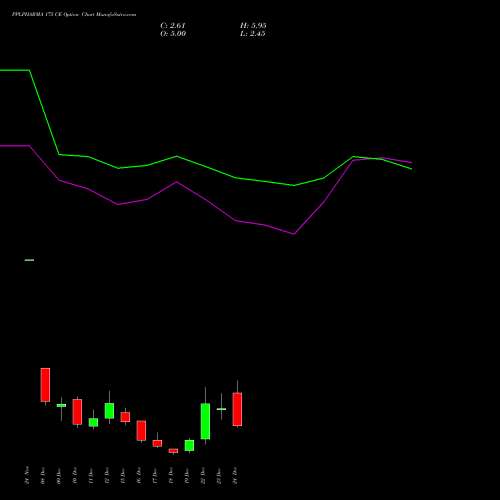
Task: Click the final red candlestick on the chart
Action: coord(237,409)
